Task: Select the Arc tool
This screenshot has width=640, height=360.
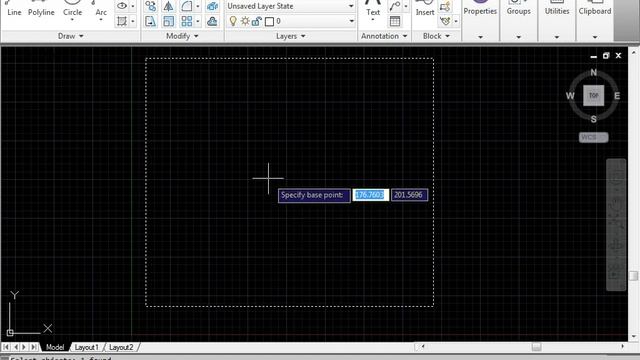Action: tap(101, 8)
